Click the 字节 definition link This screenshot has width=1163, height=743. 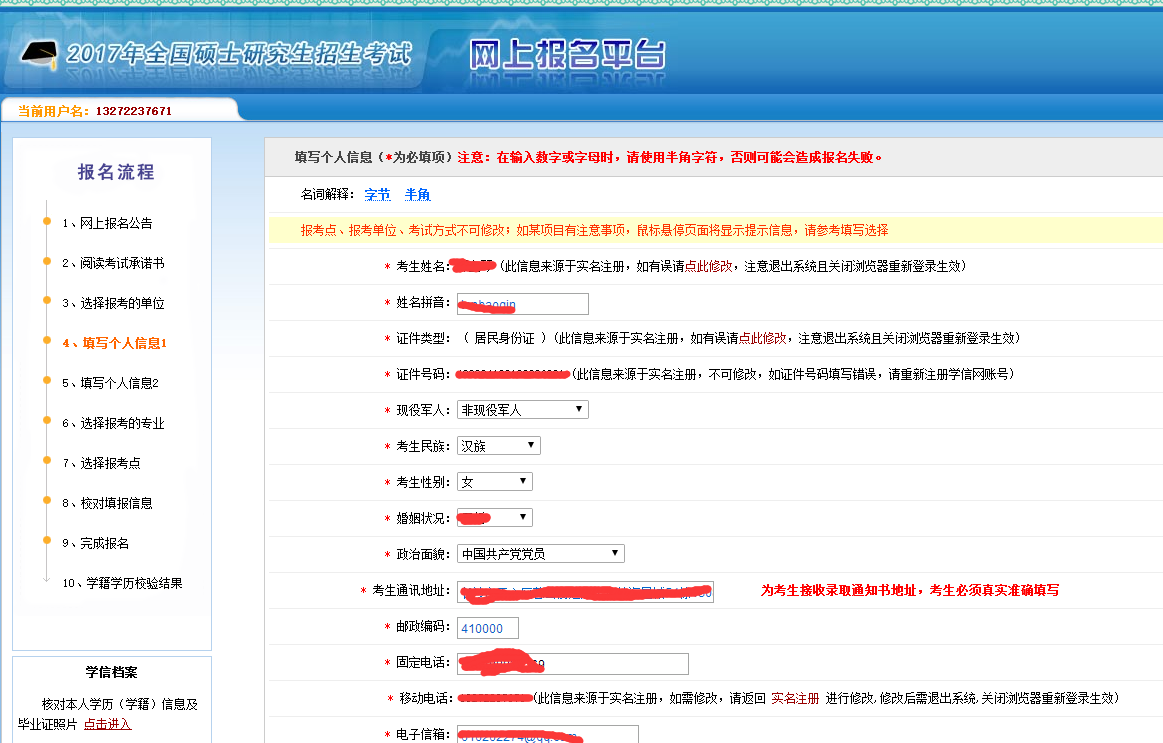(x=377, y=194)
